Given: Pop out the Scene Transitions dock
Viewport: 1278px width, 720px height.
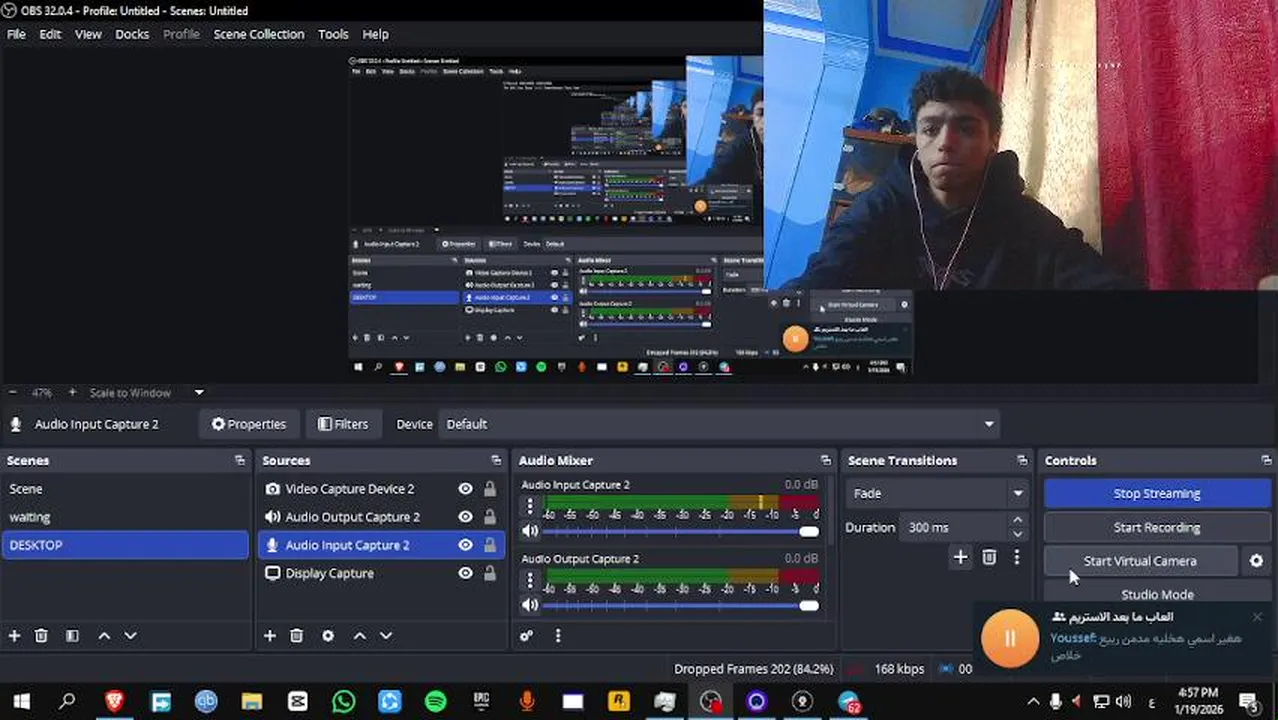Looking at the screenshot, I should 1022,460.
